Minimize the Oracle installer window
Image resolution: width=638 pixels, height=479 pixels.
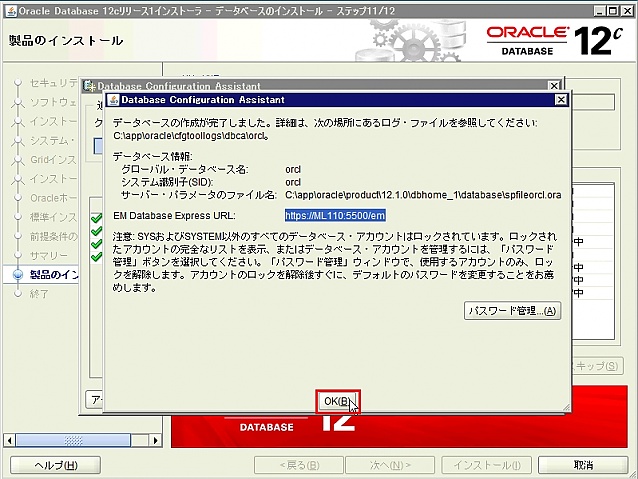599,11
